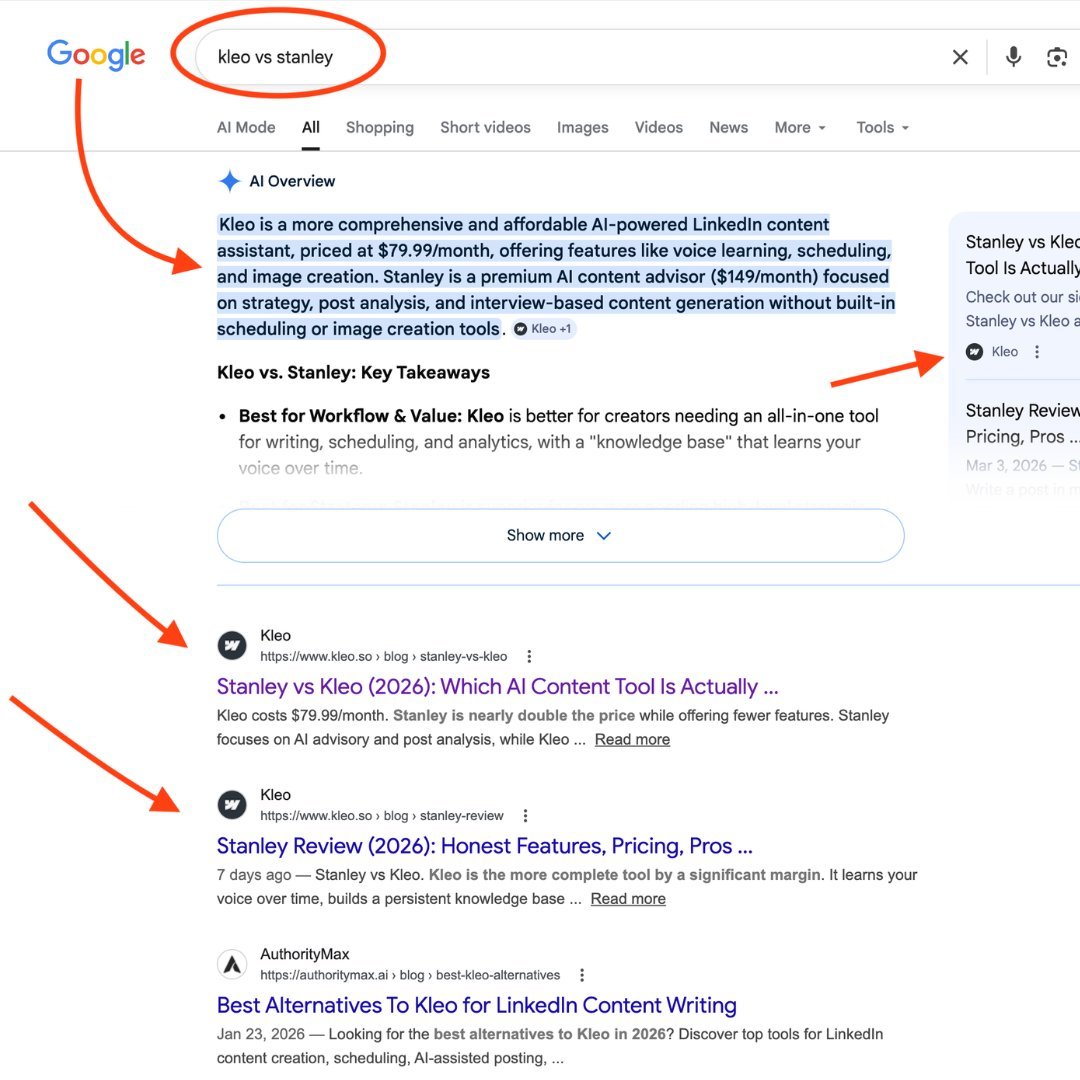Open 'Stanley Review (2026)' result link
Viewport: 1080px width, 1080px height.
484,846
